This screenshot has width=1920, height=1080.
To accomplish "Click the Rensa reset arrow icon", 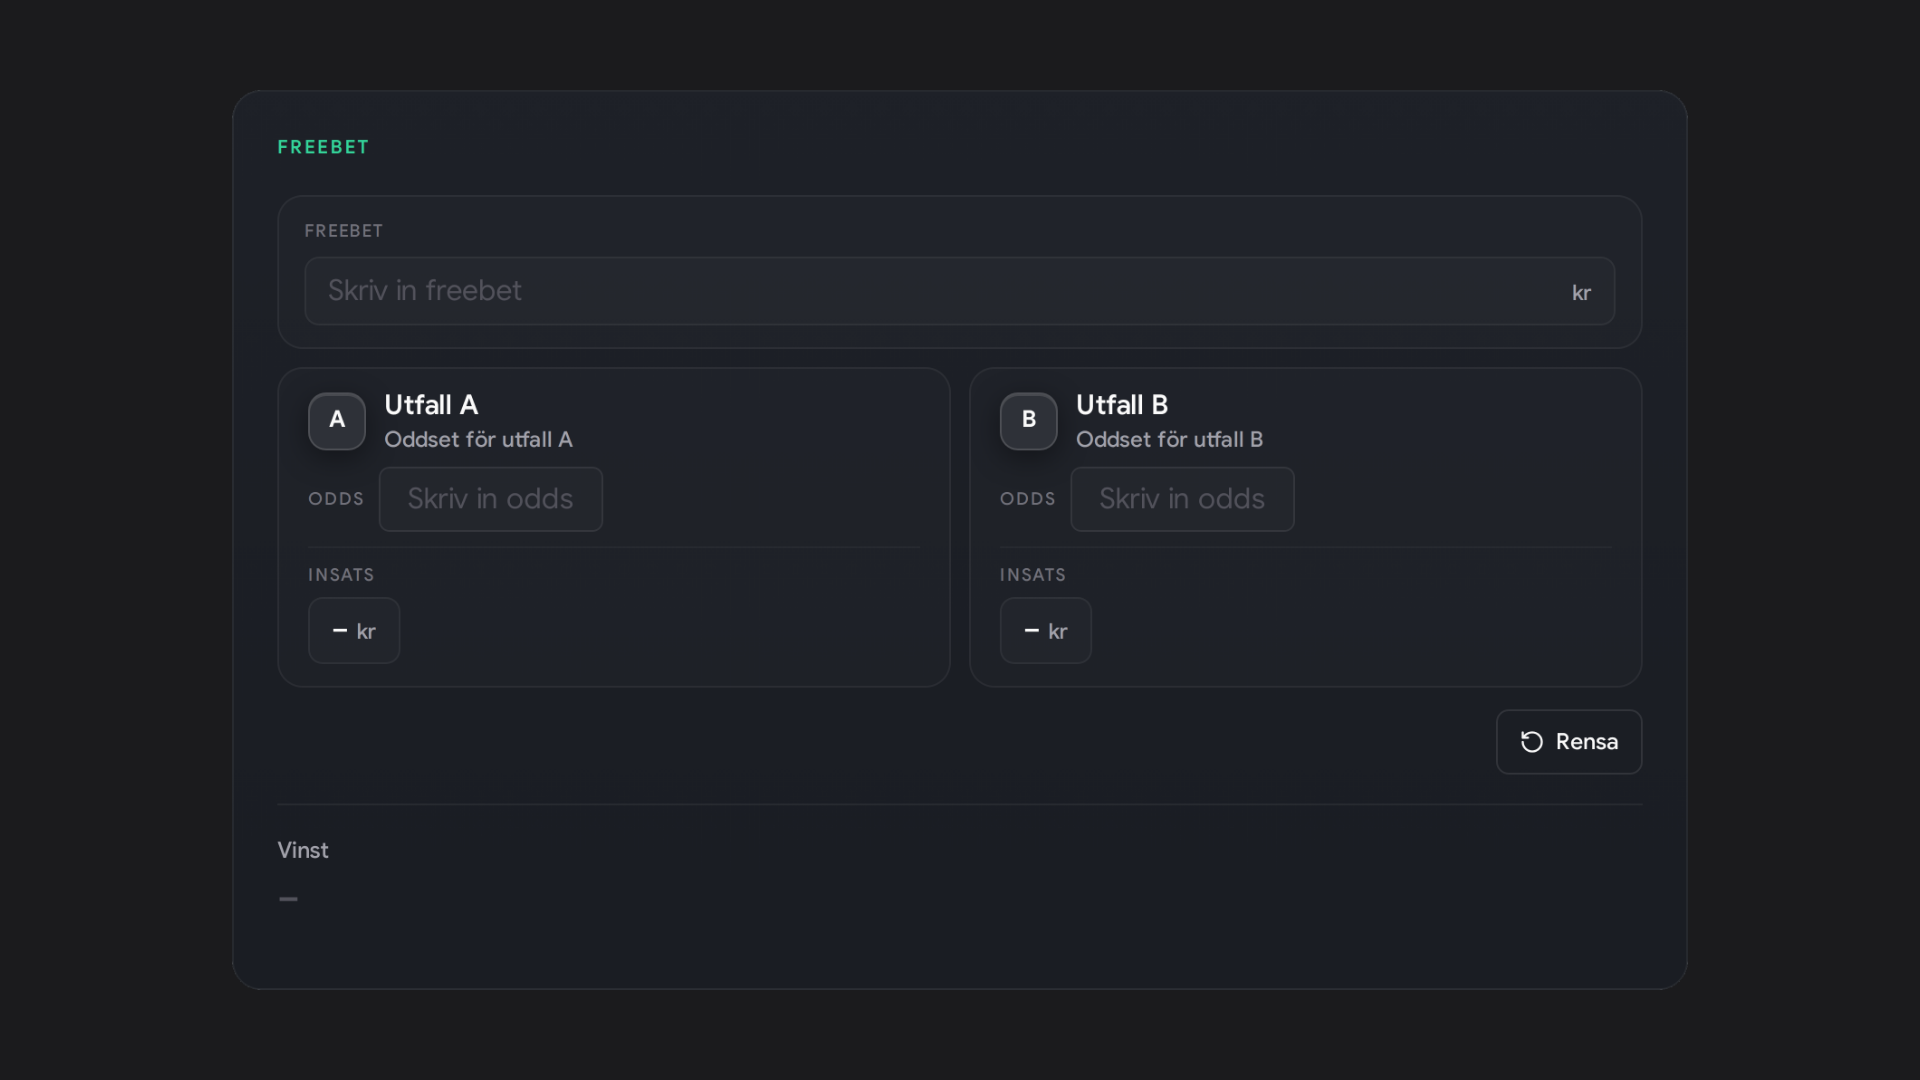I will coord(1531,742).
